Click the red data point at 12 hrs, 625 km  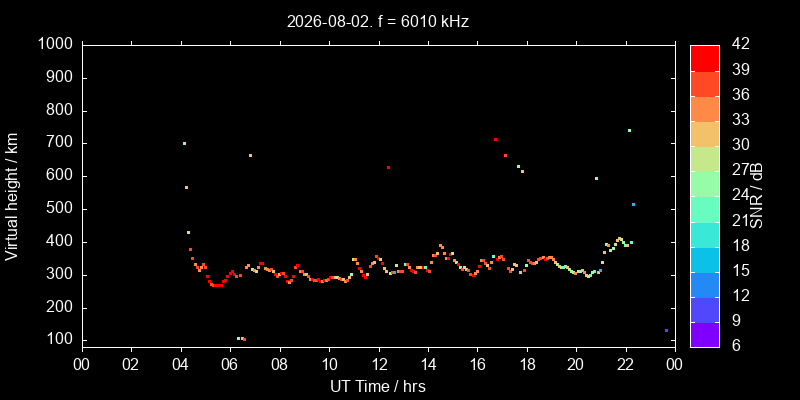coord(388,167)
